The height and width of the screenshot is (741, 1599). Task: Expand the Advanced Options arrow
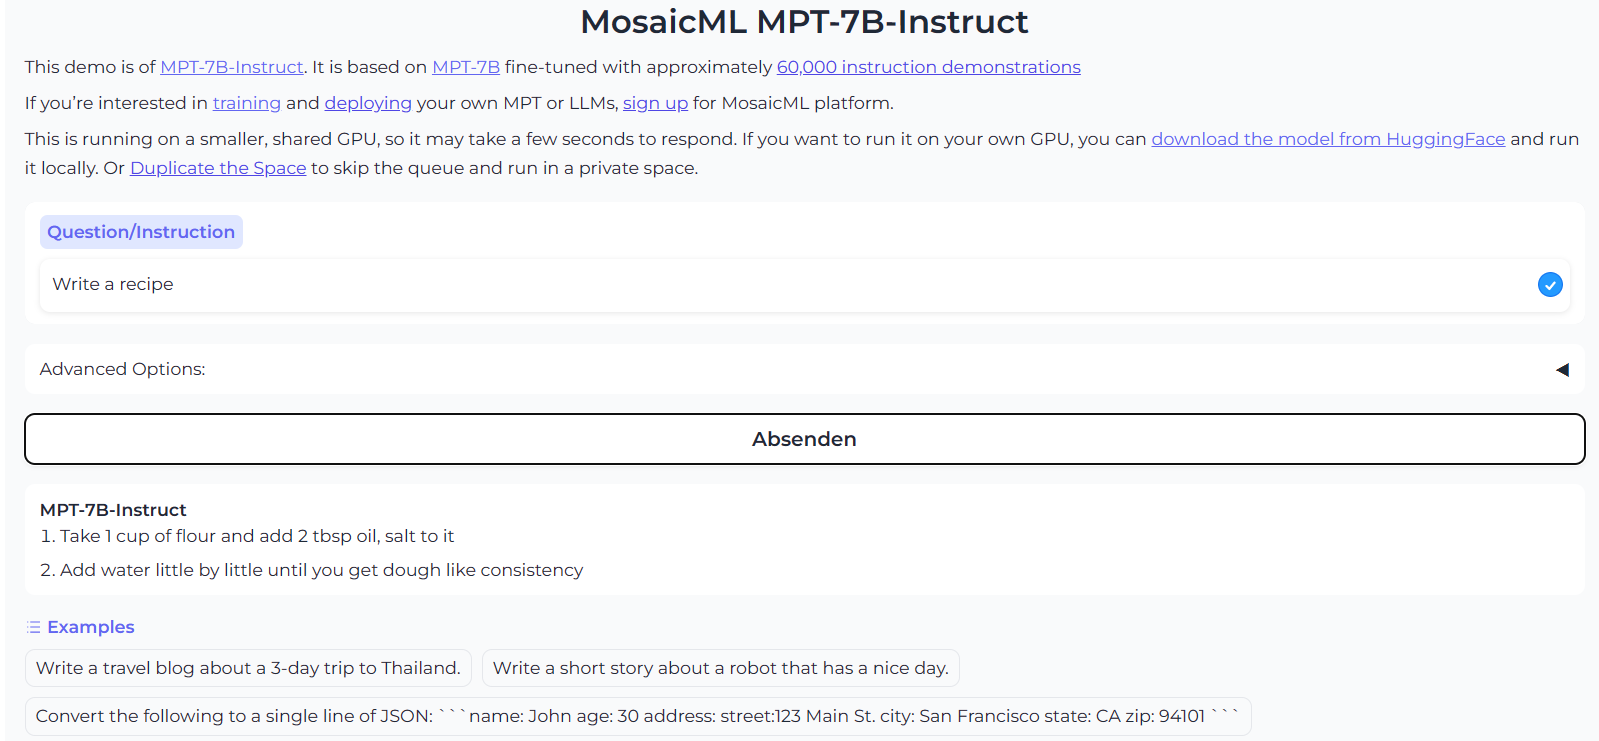[1562, 370]
